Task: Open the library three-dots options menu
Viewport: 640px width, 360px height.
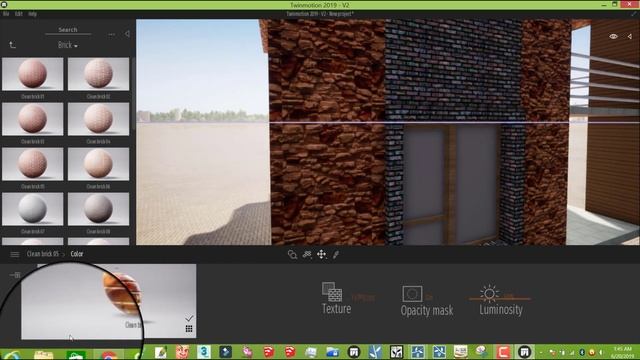Action: 111,35
